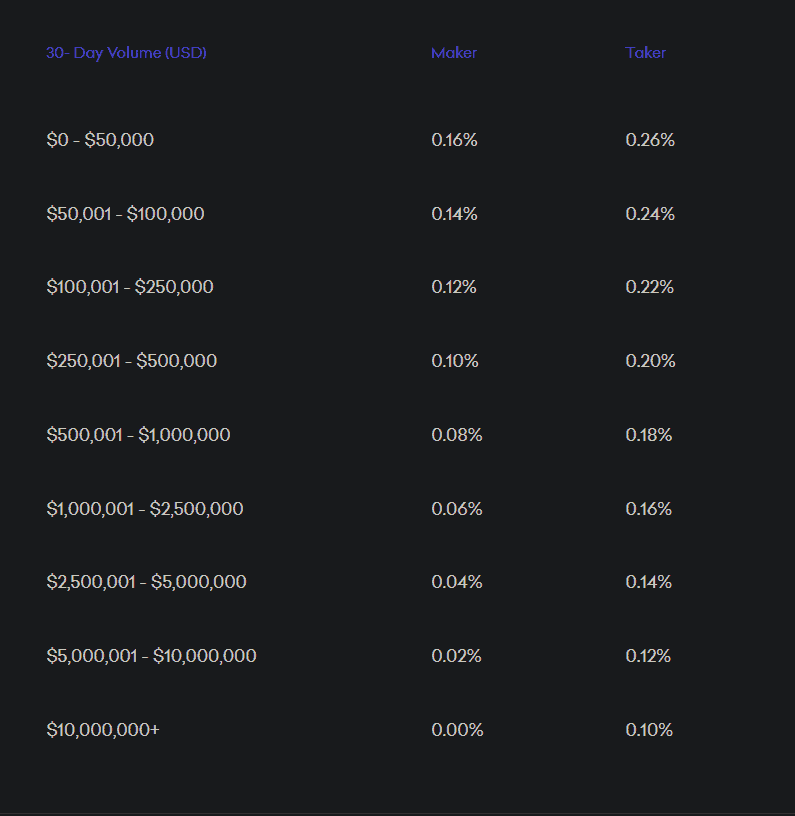Image resolution: width=795 pixels, height=816 pixels.
Task: Select the $2,500,001 - $5,000,000 volume tier
Action: click(x=146, y=582)
